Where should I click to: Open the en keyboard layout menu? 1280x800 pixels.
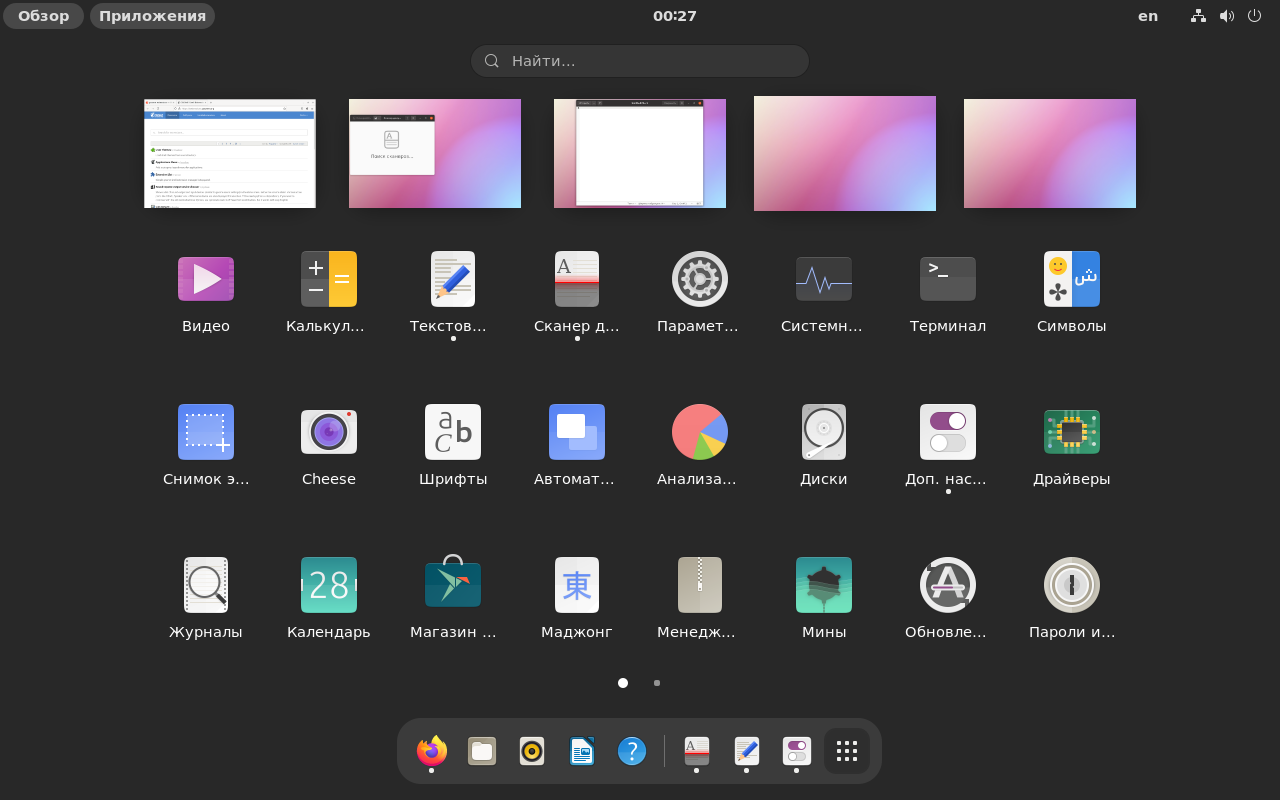[1148, 16]
